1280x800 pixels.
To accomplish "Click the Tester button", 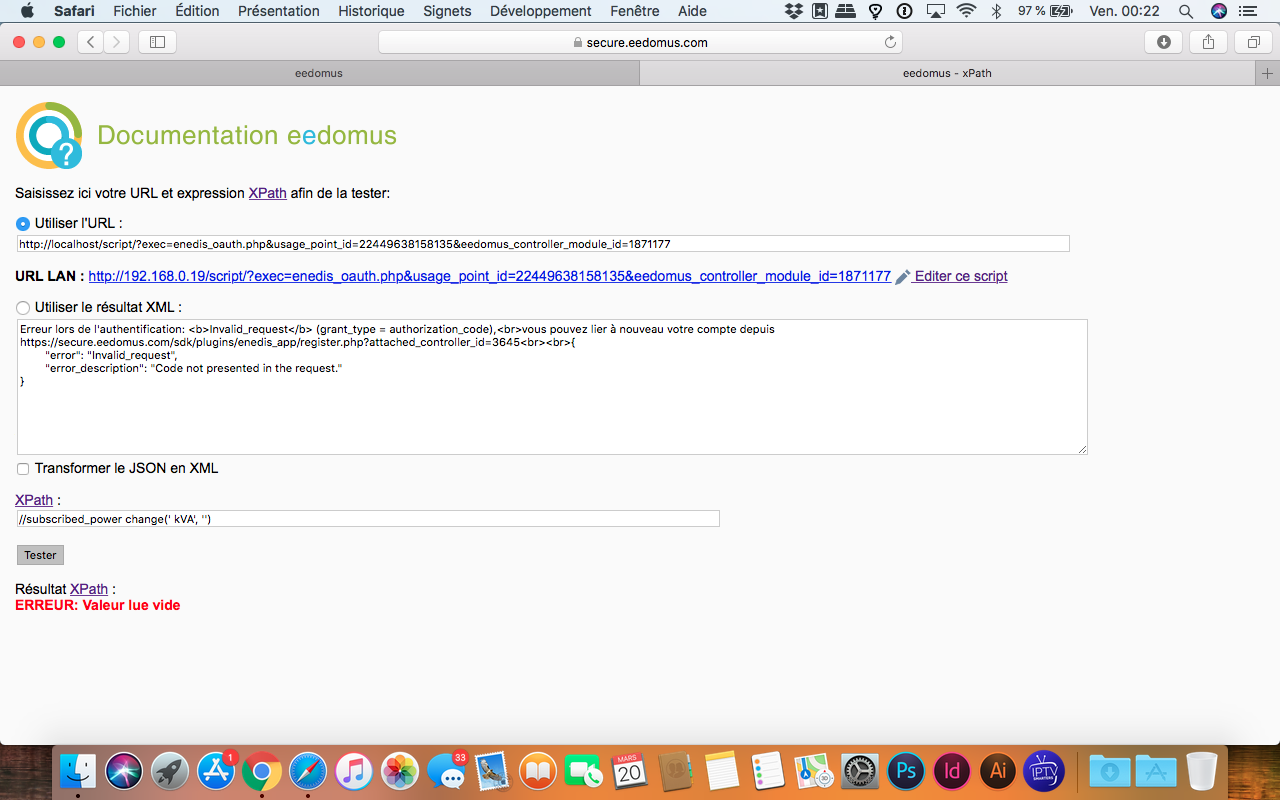I will pos(41,555).
